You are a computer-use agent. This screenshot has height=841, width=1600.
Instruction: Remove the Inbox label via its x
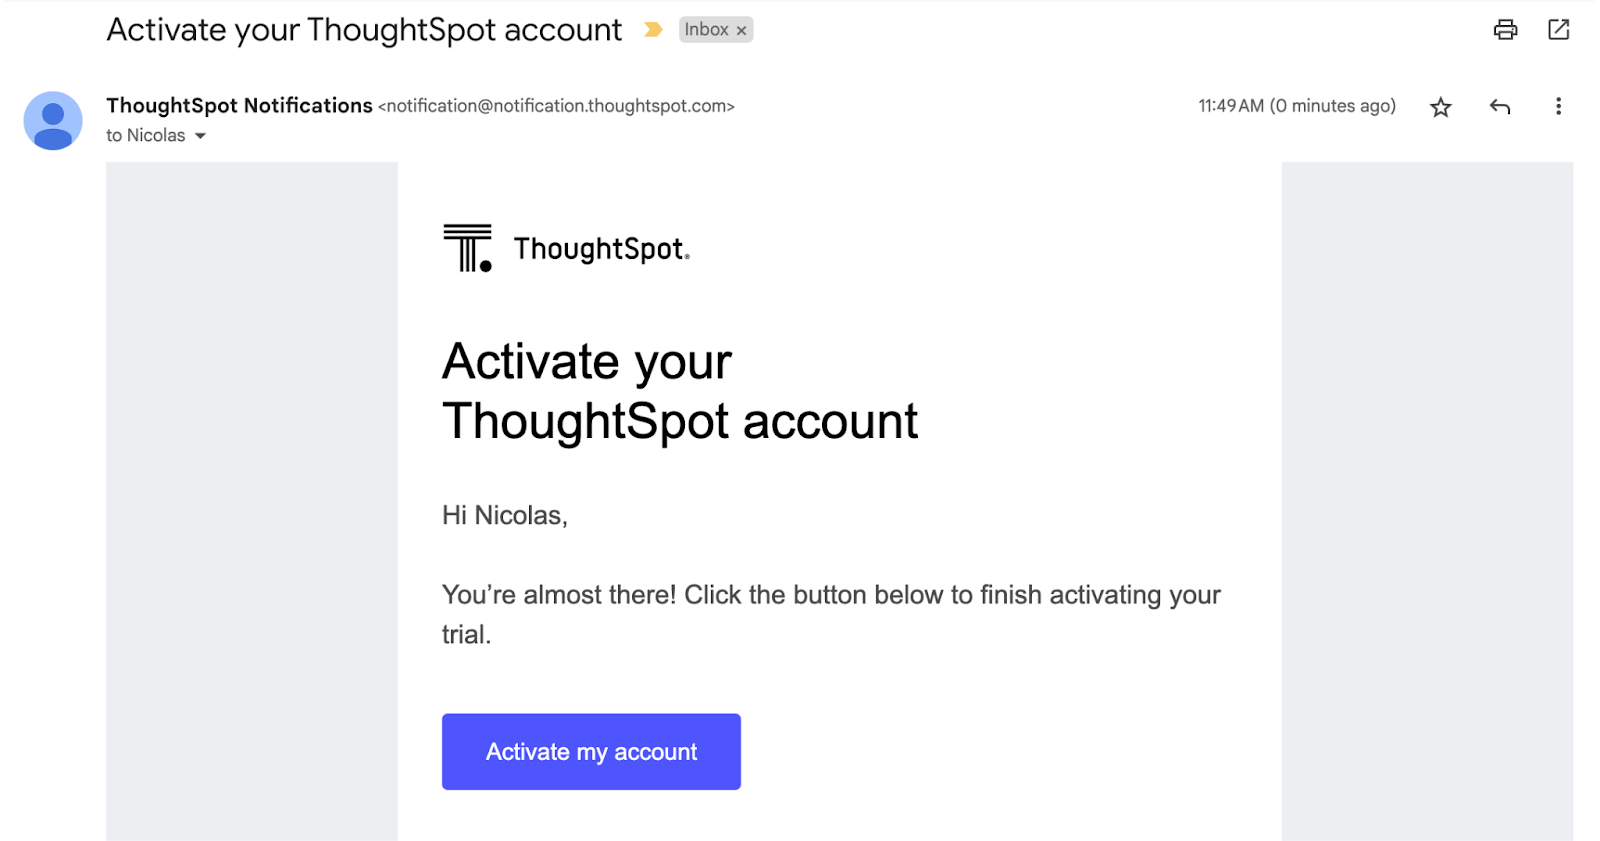(742, 31)
